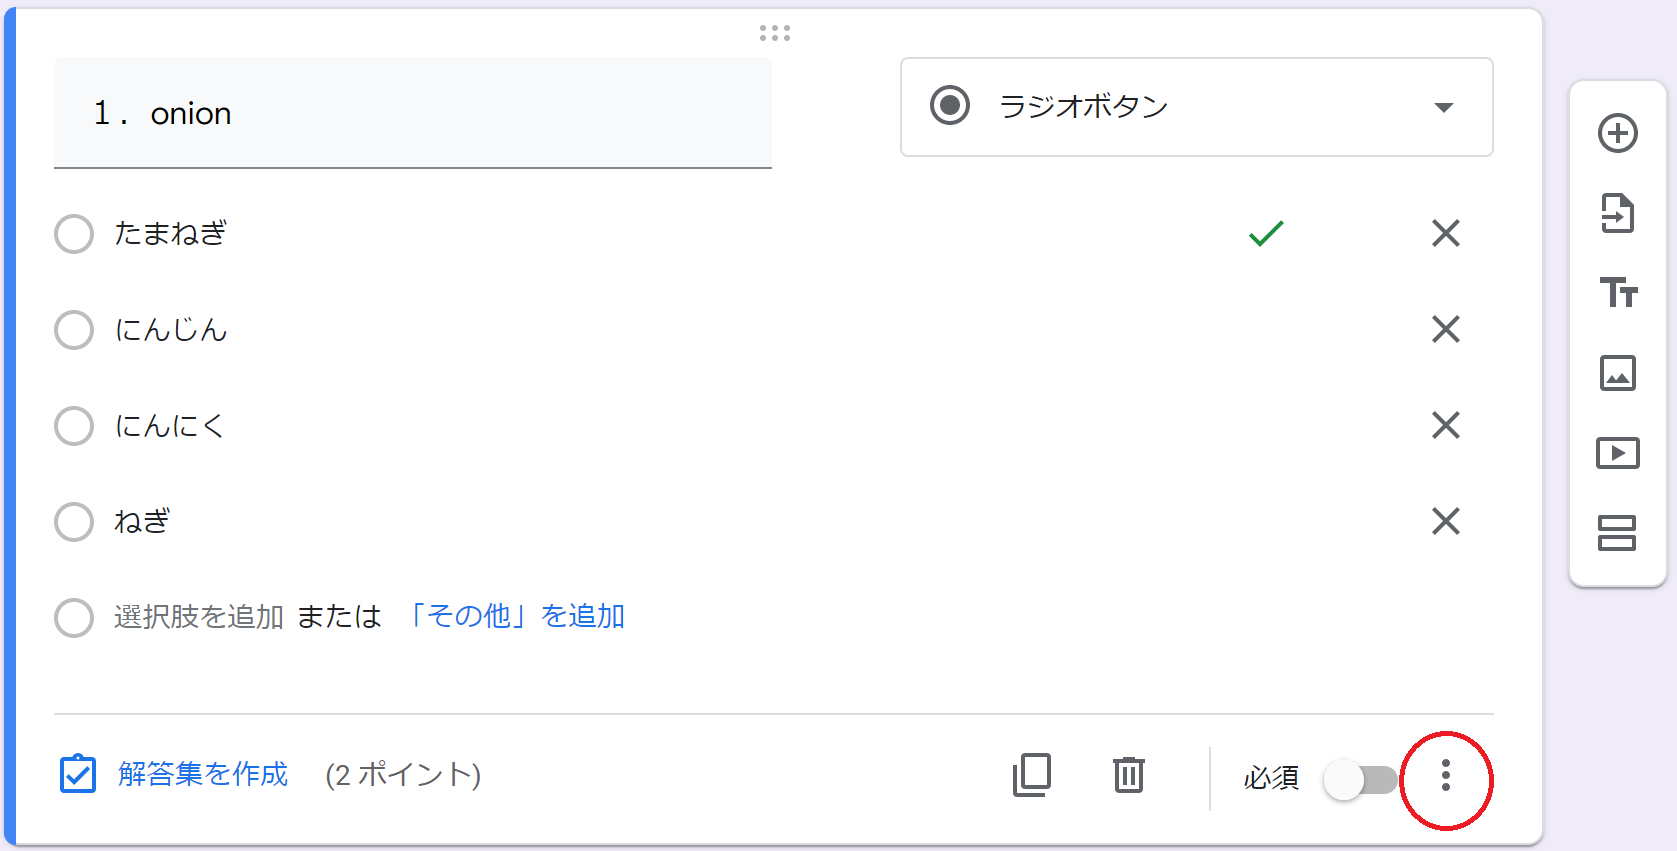Select the にんじん radio button

(x=74, y=330)
